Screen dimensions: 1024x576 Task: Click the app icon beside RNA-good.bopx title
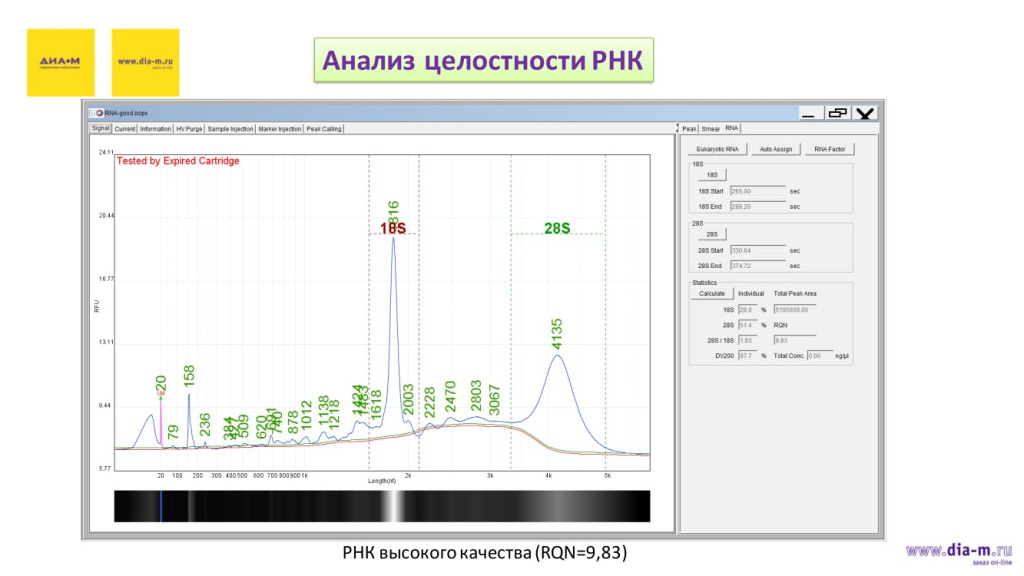(98, 113)
